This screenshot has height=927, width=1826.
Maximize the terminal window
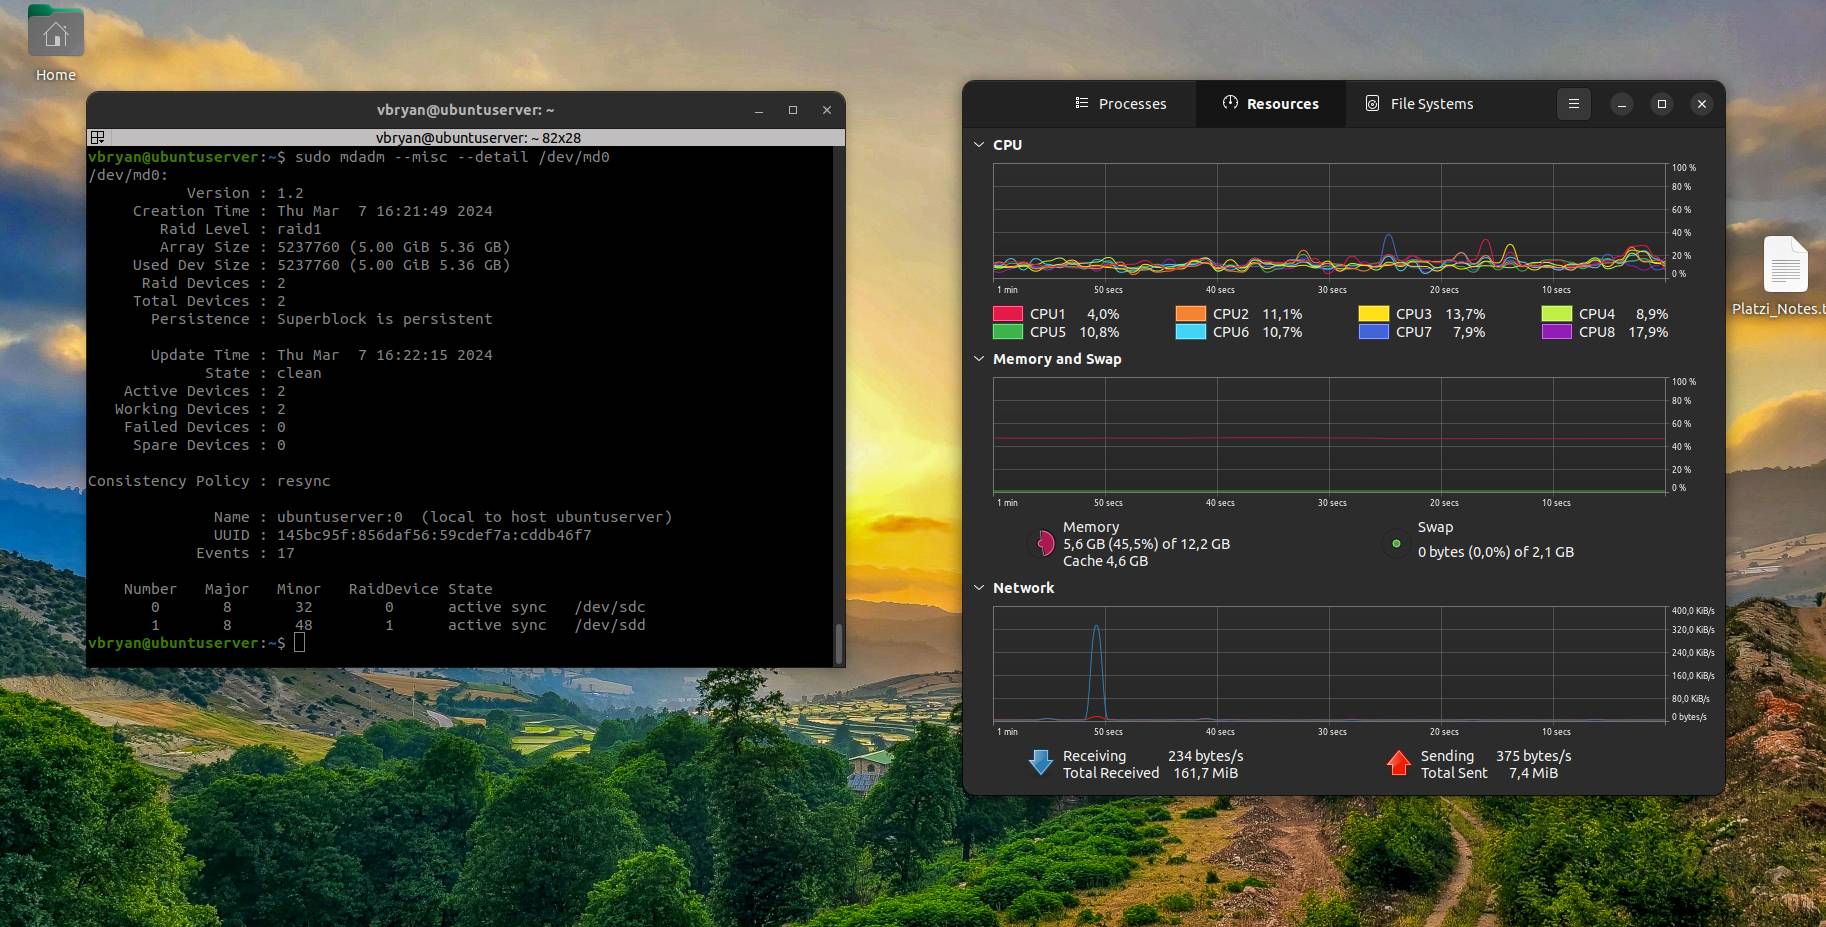coord(793,110)
